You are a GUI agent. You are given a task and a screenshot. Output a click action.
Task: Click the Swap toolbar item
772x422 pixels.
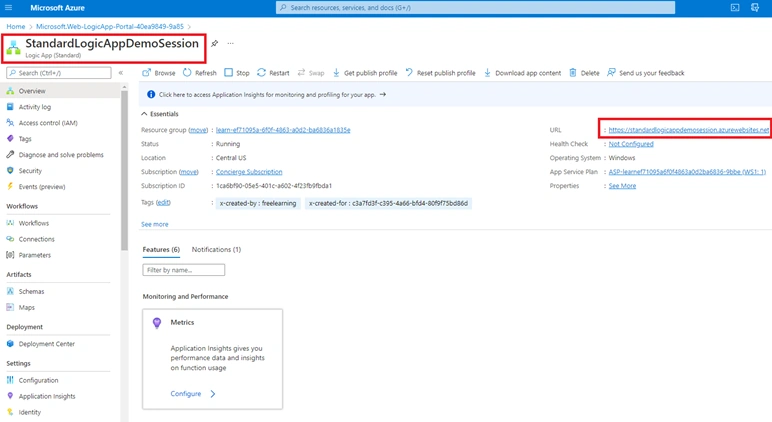tap(311, 72)
